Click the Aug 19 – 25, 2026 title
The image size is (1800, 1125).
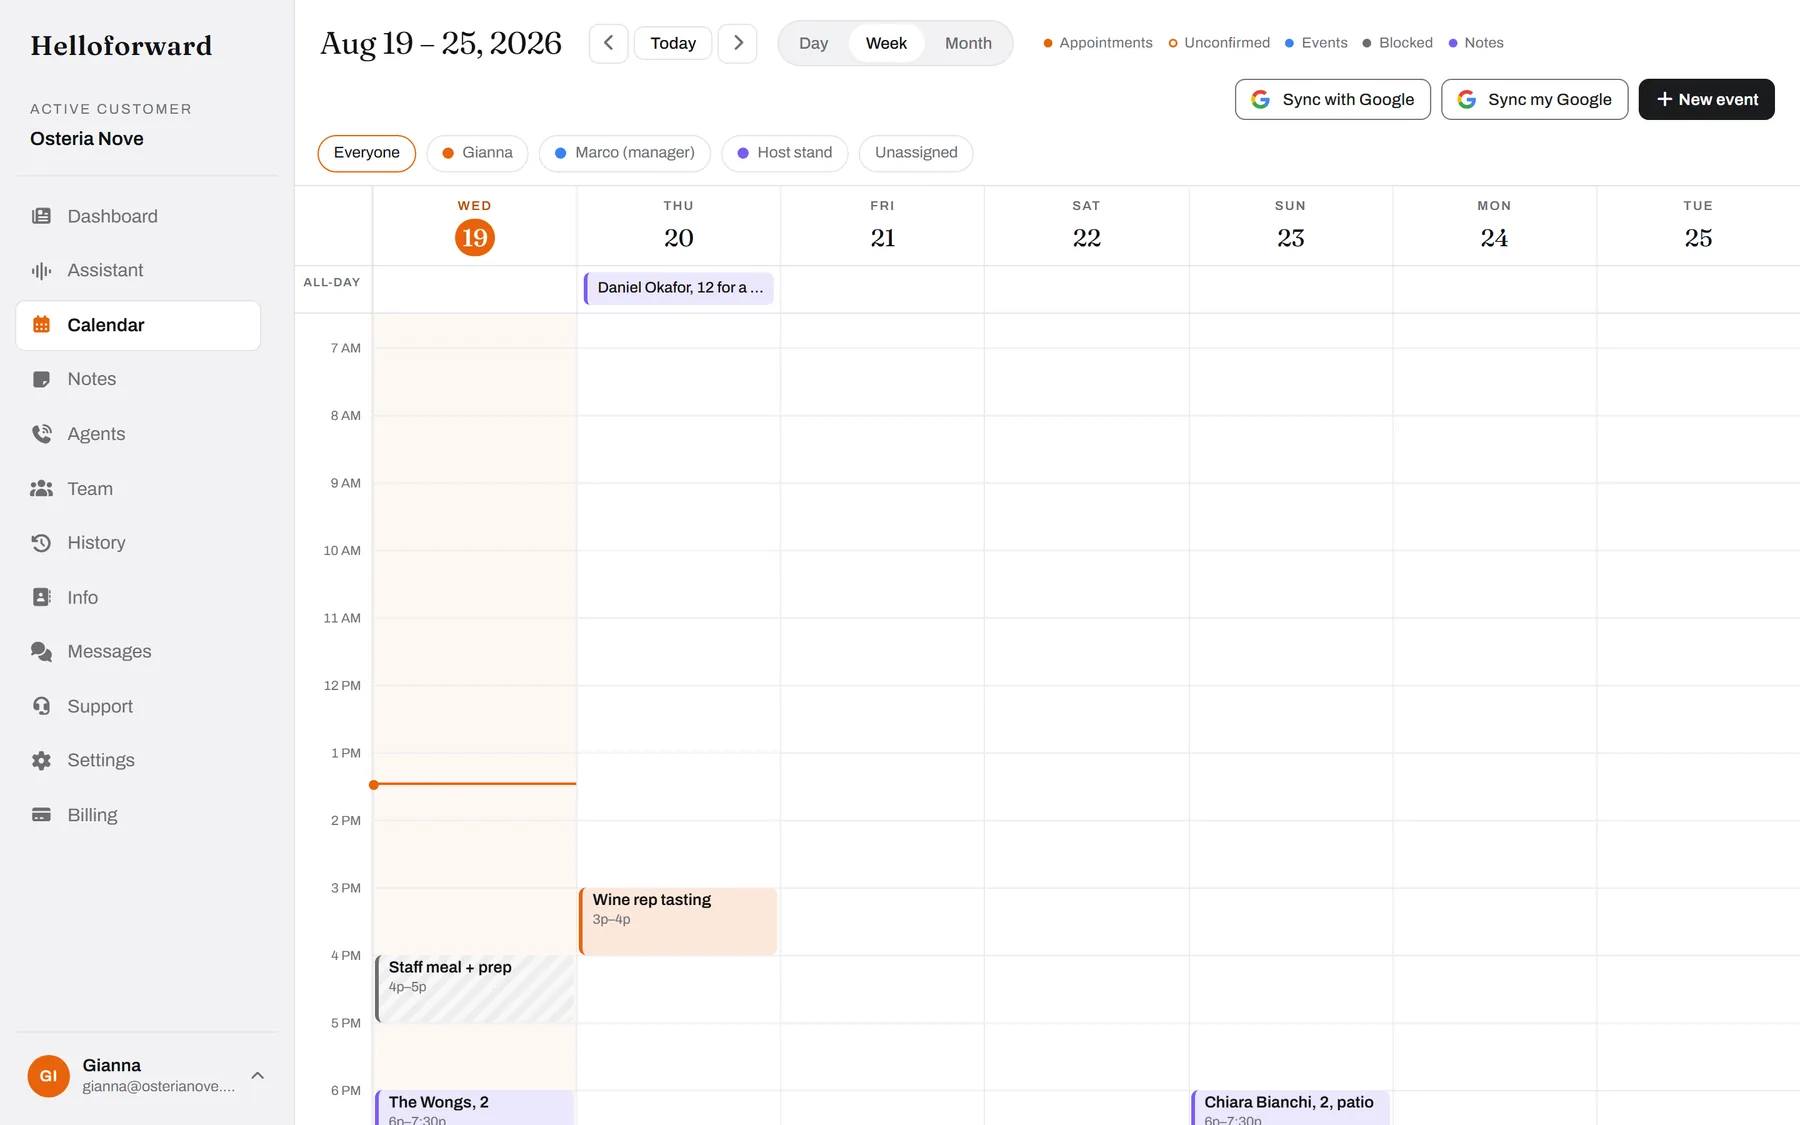tap(441, 43)
